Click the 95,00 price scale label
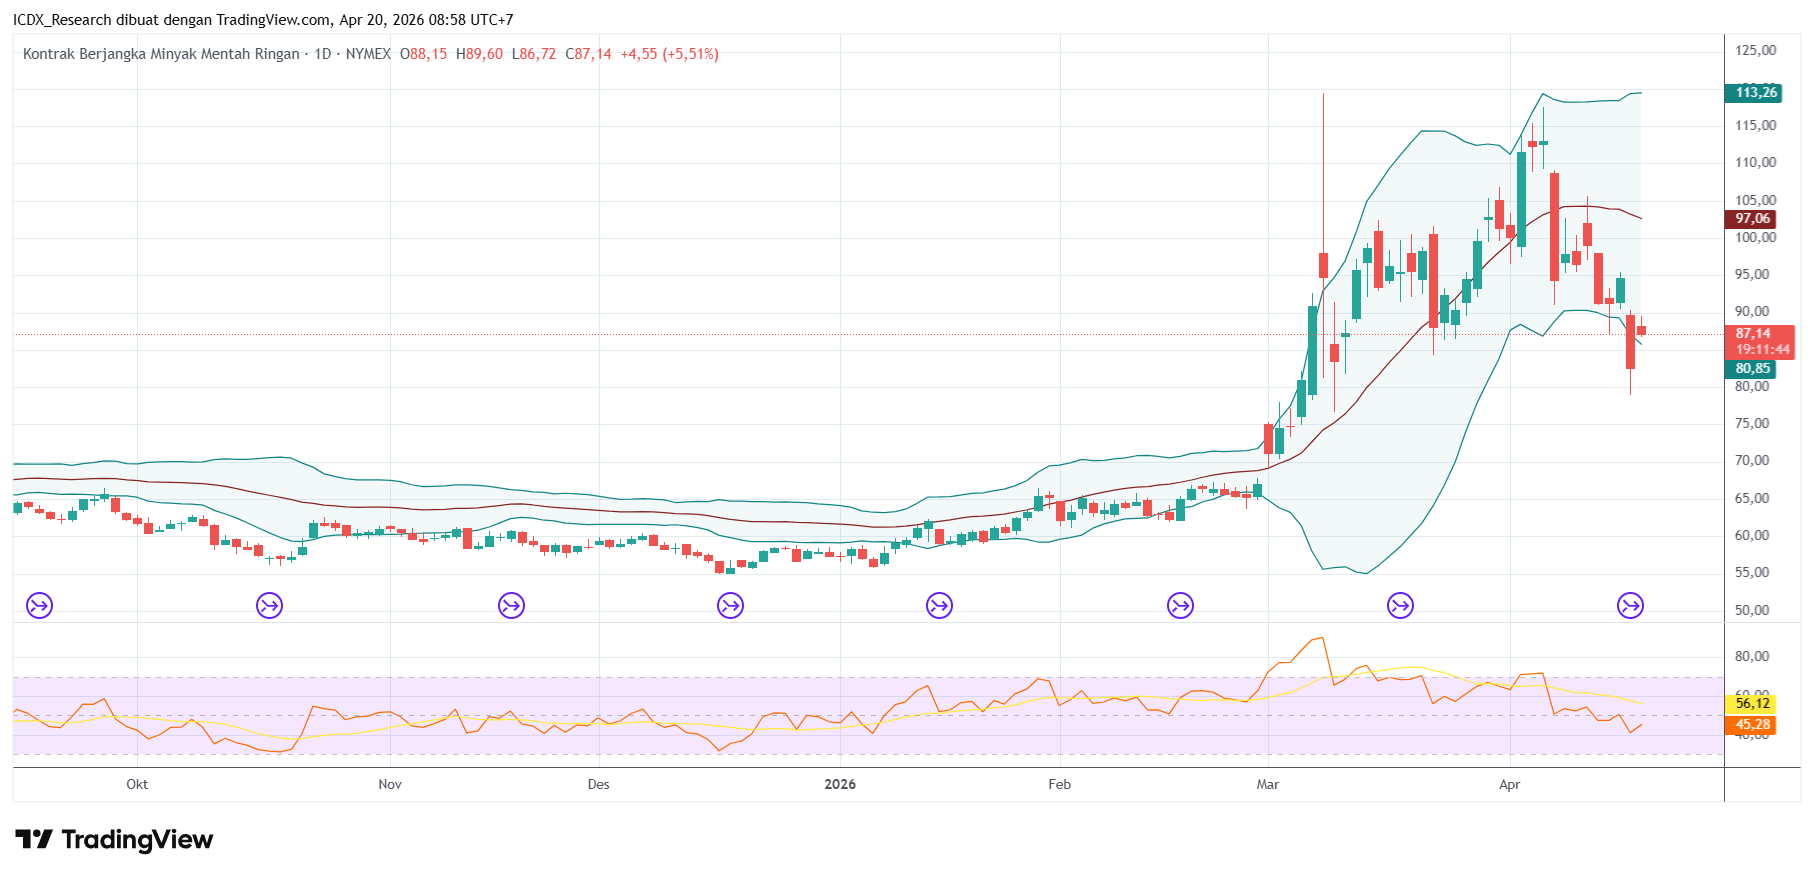Image resolution: width=1814 pixels, height=877 pixels. pyautogui.click(x=1752, y=275)
